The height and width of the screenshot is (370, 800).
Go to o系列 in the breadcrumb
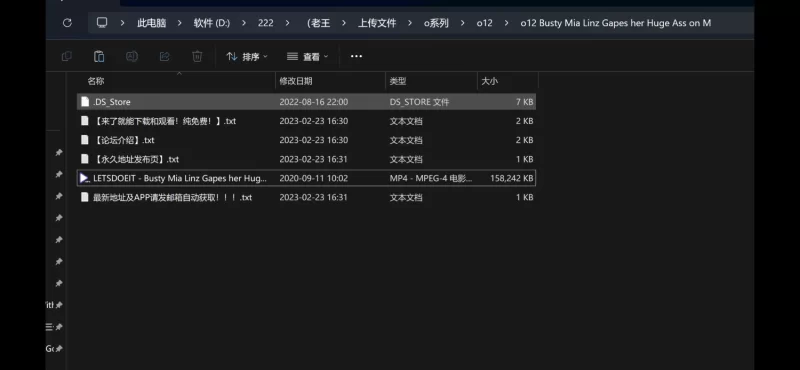(436, 23)
